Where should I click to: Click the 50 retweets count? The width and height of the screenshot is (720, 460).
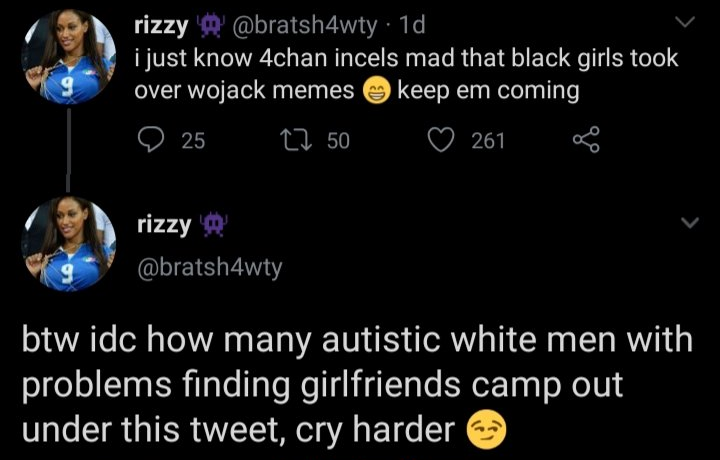(x=338, y=140)
